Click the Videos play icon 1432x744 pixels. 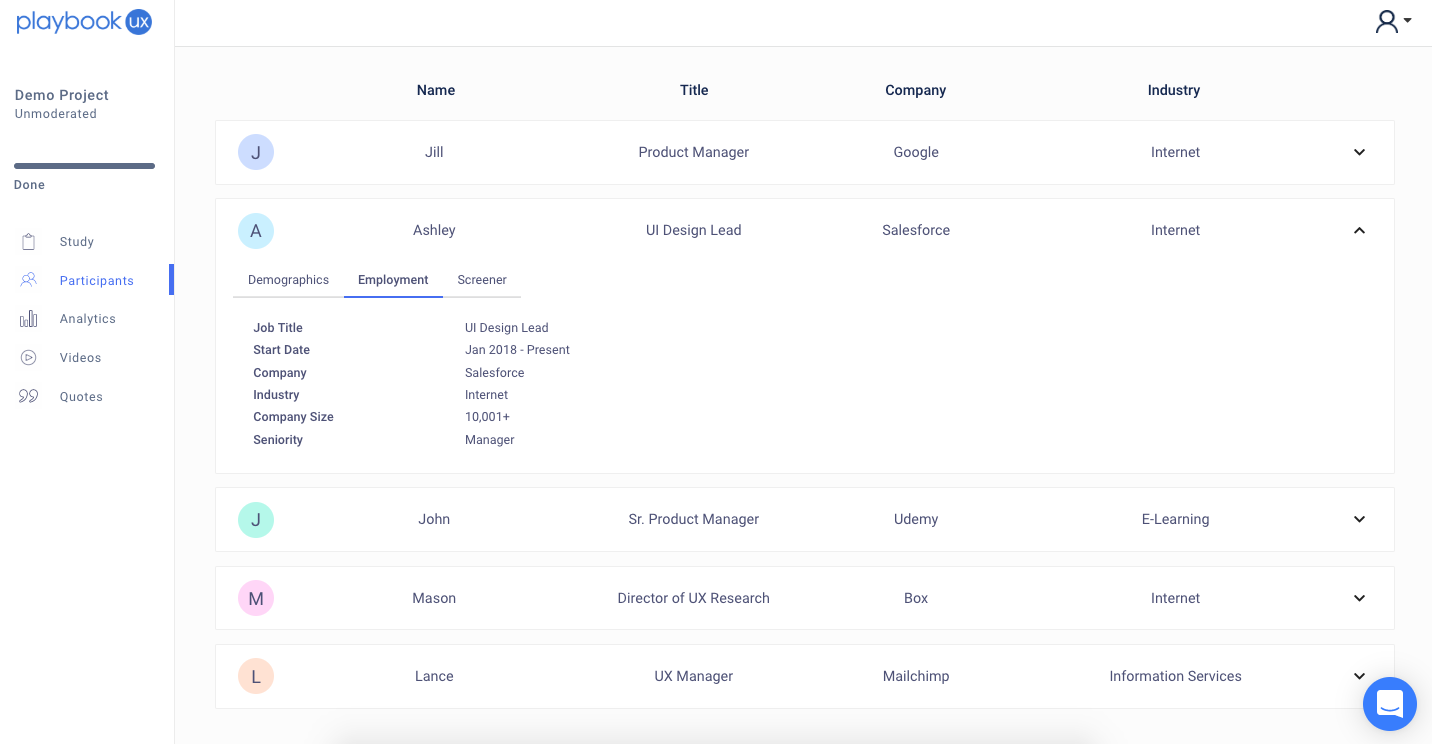[29, 357]
